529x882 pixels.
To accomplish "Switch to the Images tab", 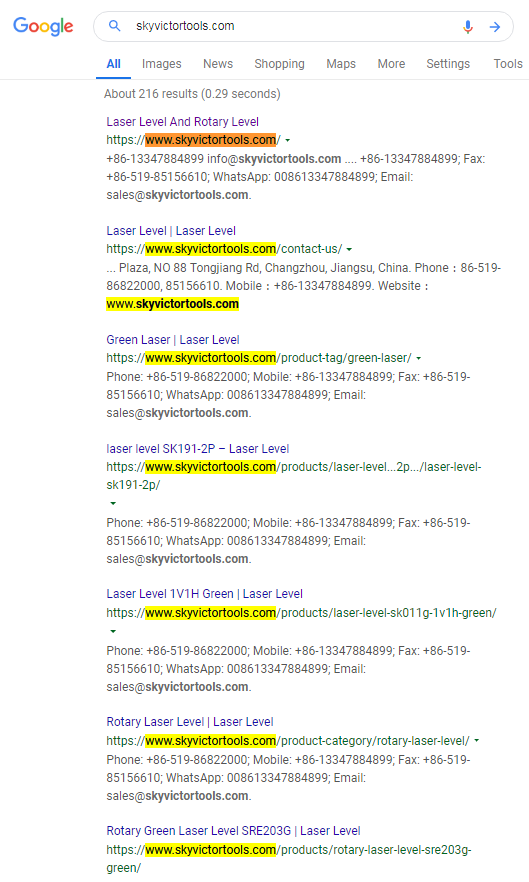I will 162,64.
